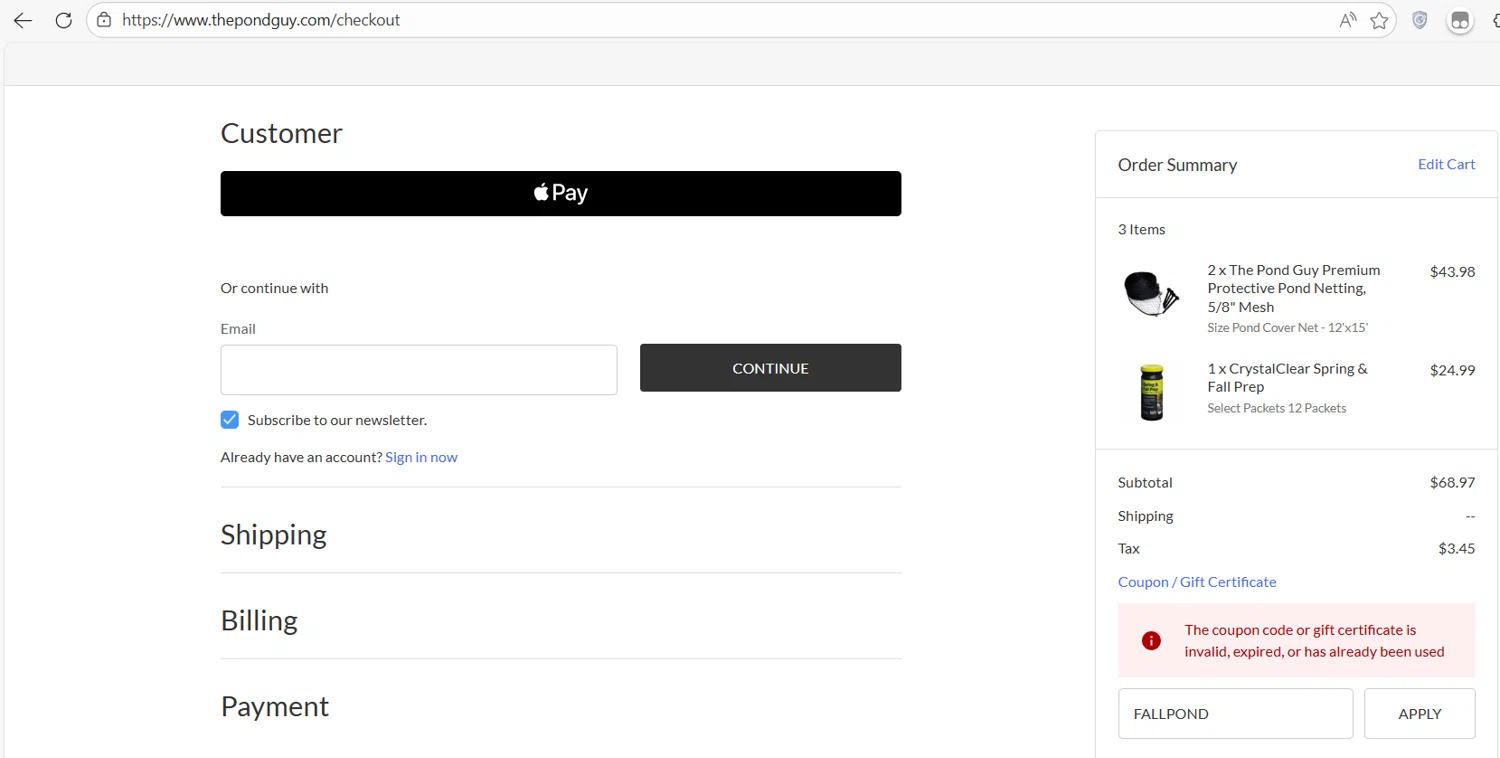Pay with the Apple Pay button

pyautogui.click(x=561, y=193)
